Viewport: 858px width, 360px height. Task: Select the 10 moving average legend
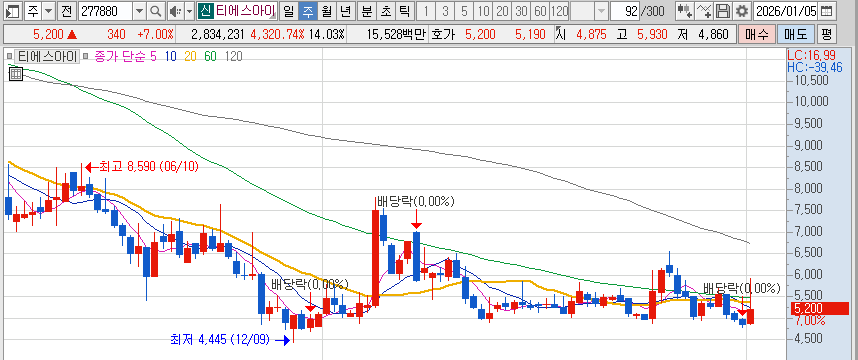[x=170, y=56]
